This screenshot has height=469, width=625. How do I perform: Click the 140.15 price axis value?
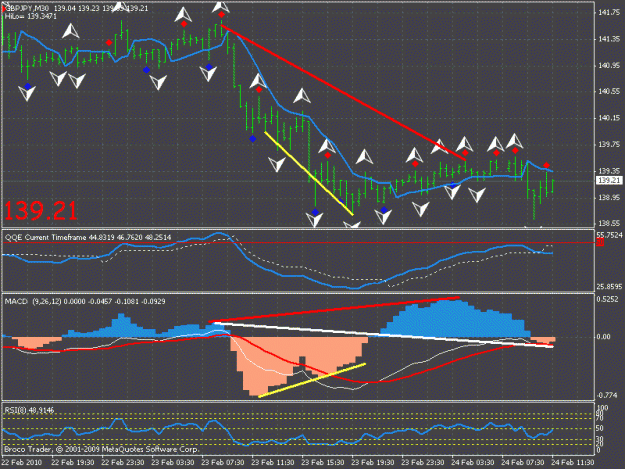click(x=609, y=118)
